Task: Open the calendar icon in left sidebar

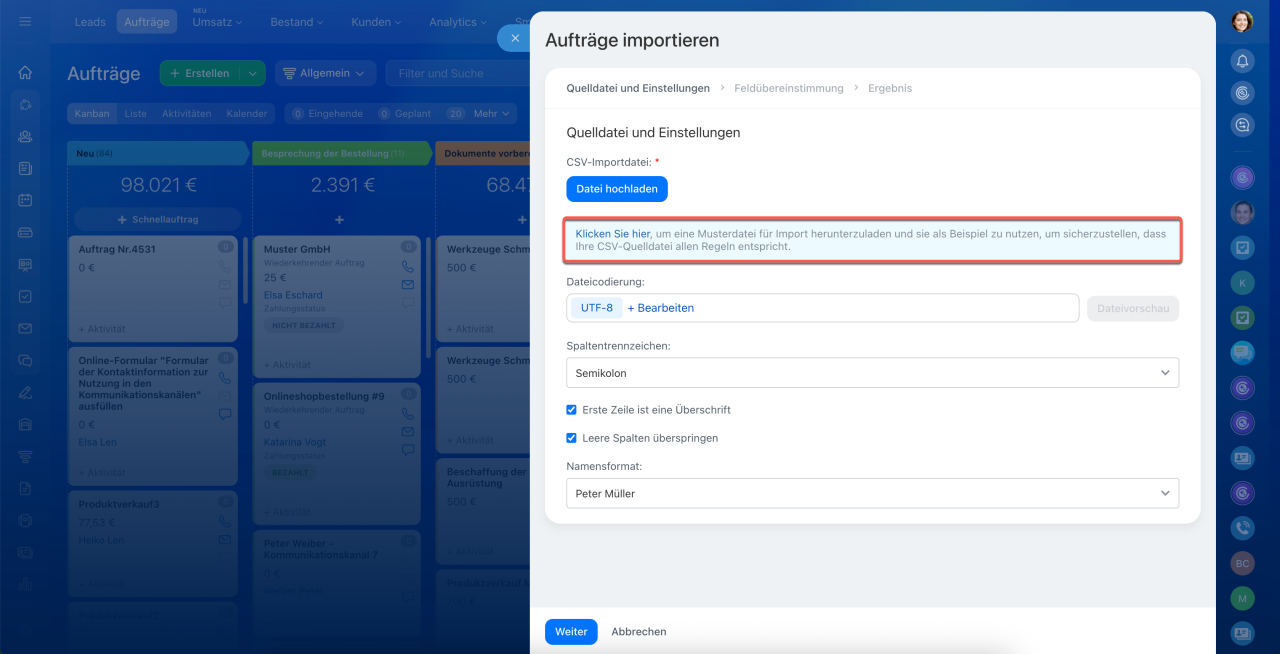Action: pyautogui.click(x=25, y=200)
